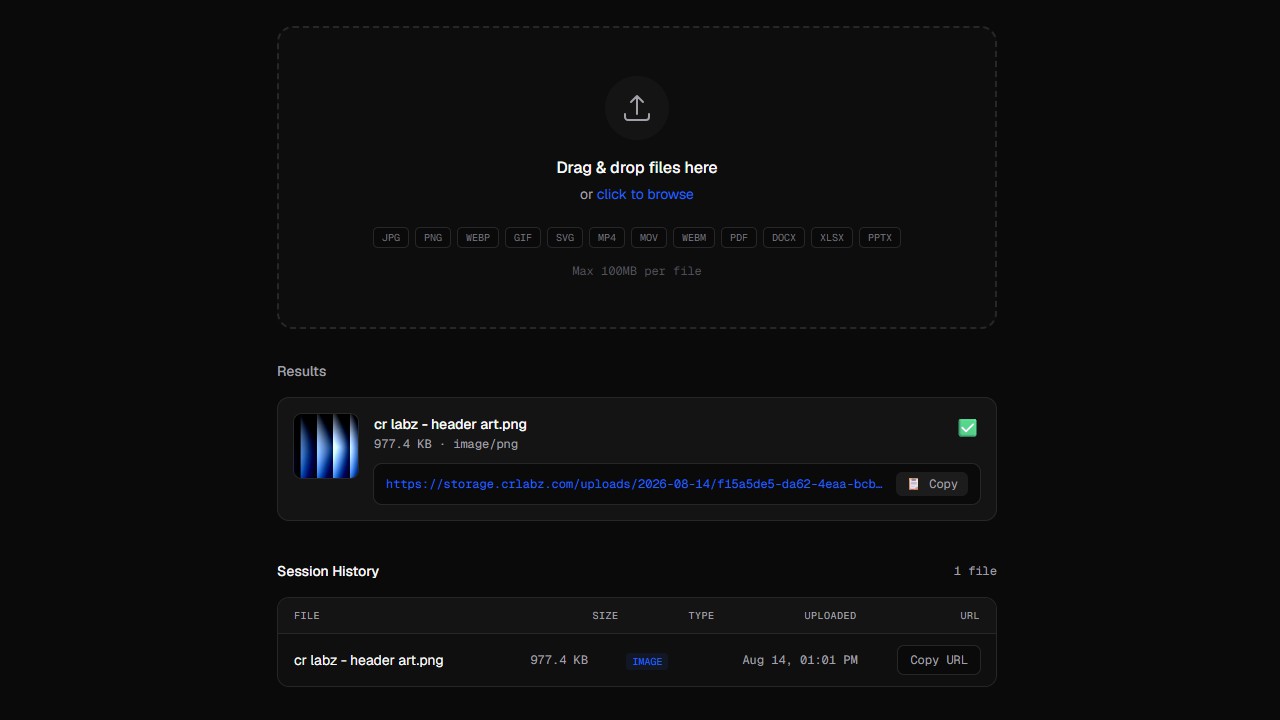Click Copy URL in Session History
Screen dimensions: 1280x720
[x=939, y=660]
